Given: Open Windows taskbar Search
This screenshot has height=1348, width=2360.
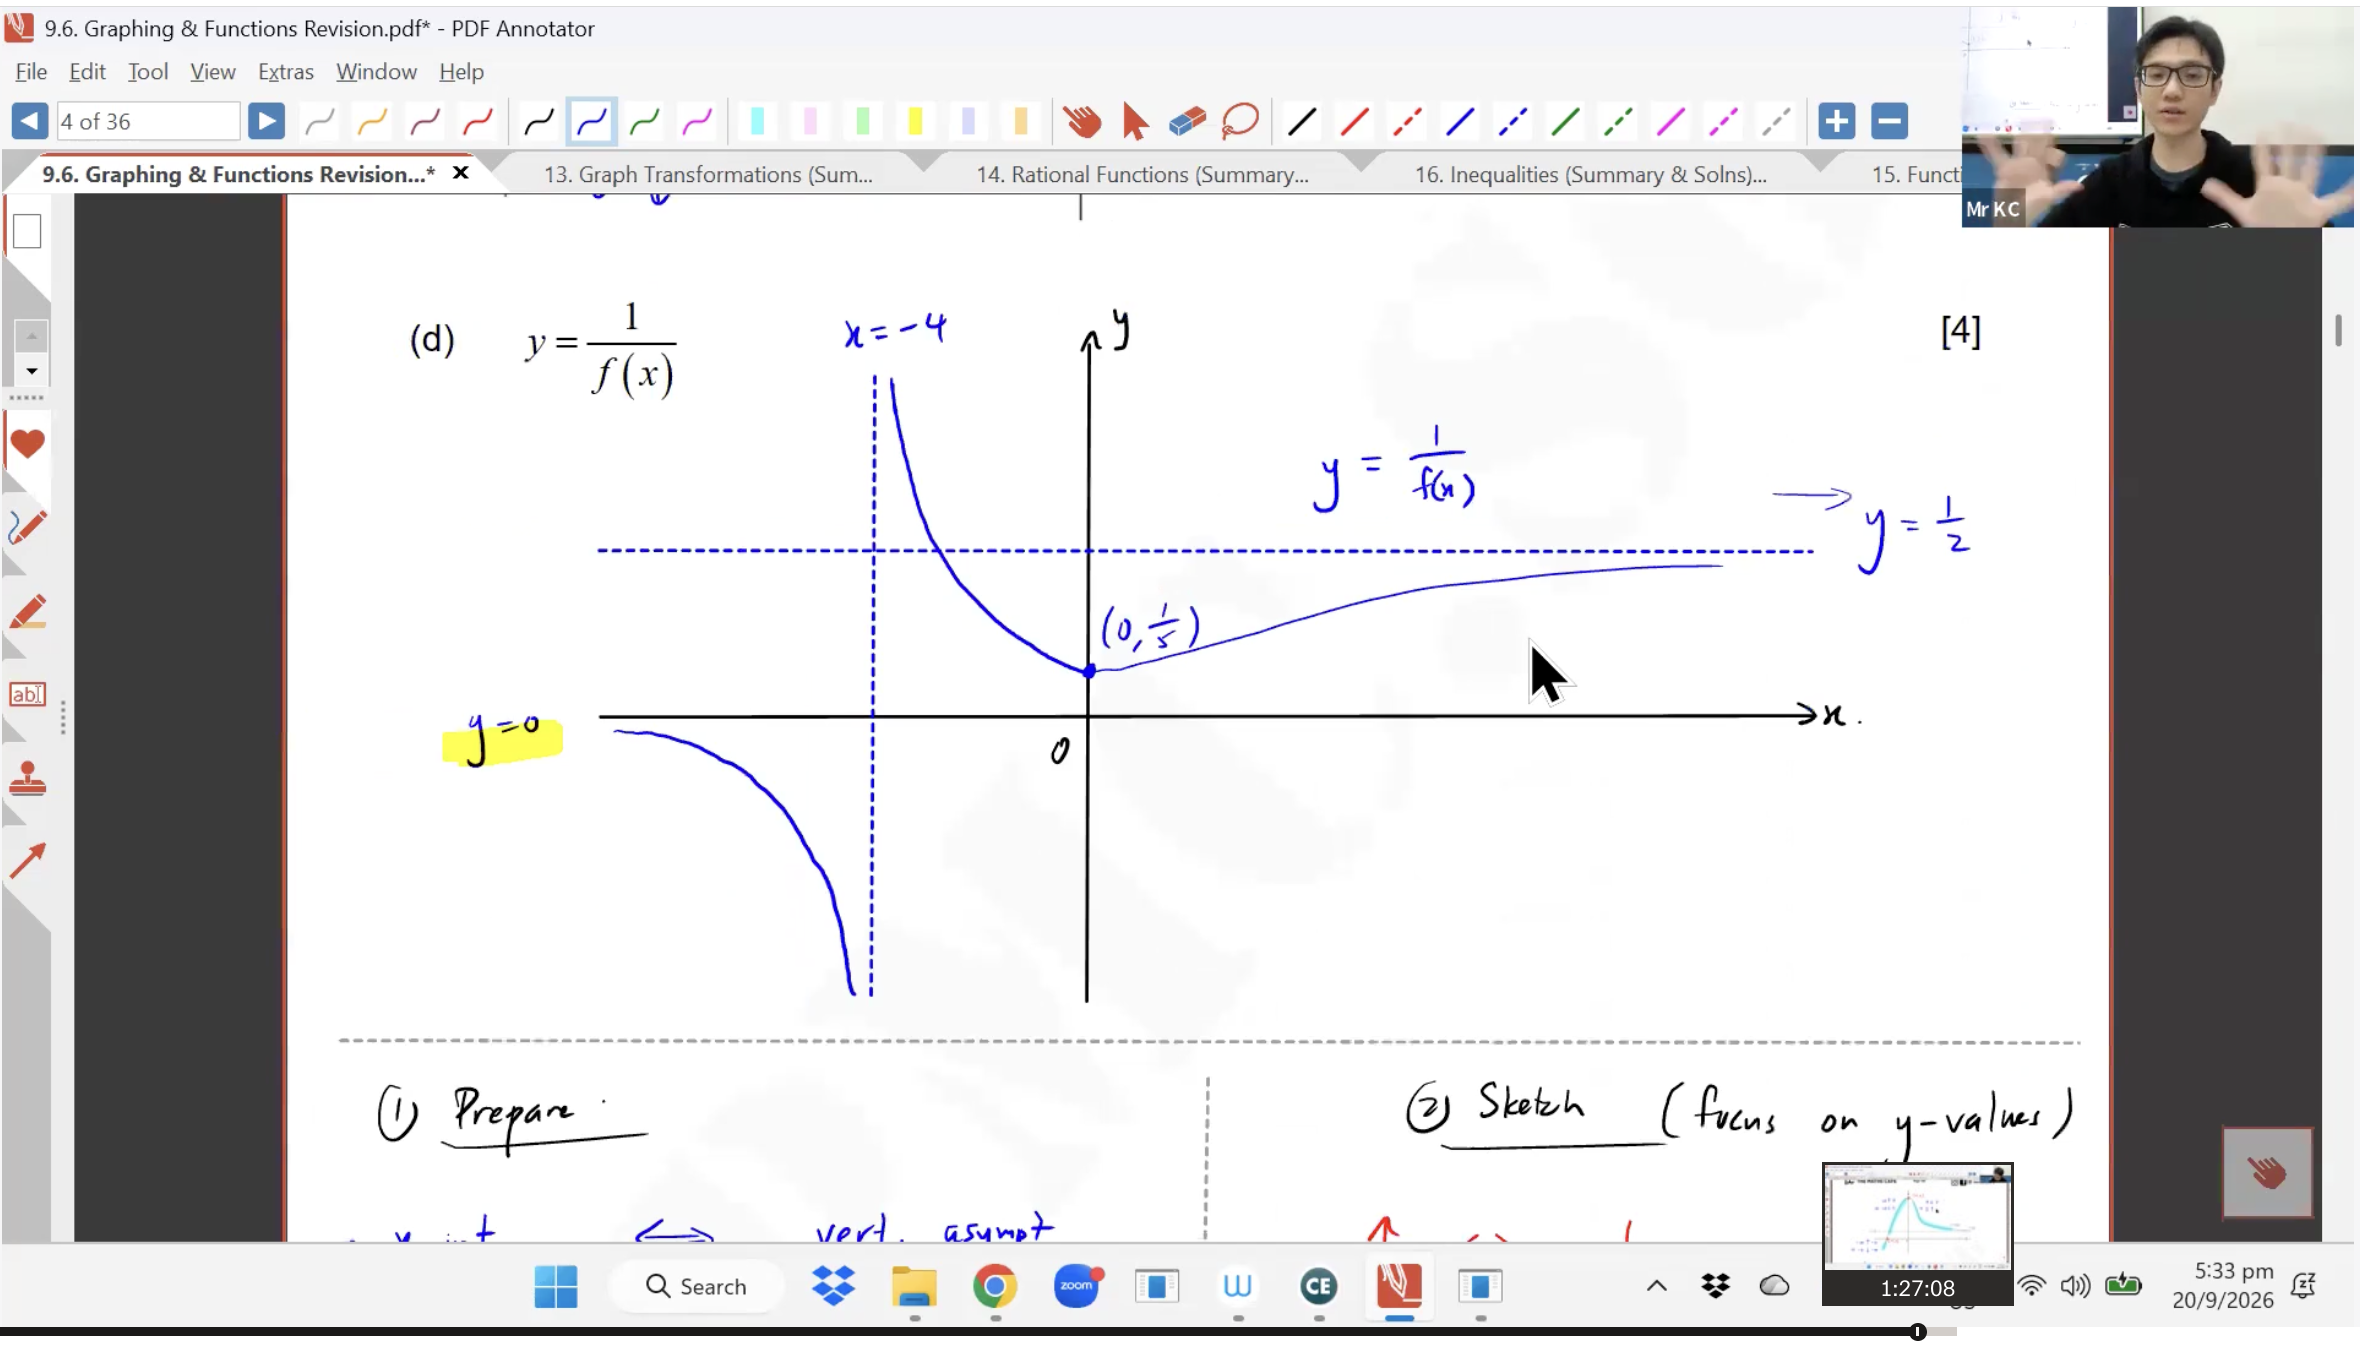Looking at the screenshot, I should click(x=696, y=1286).
